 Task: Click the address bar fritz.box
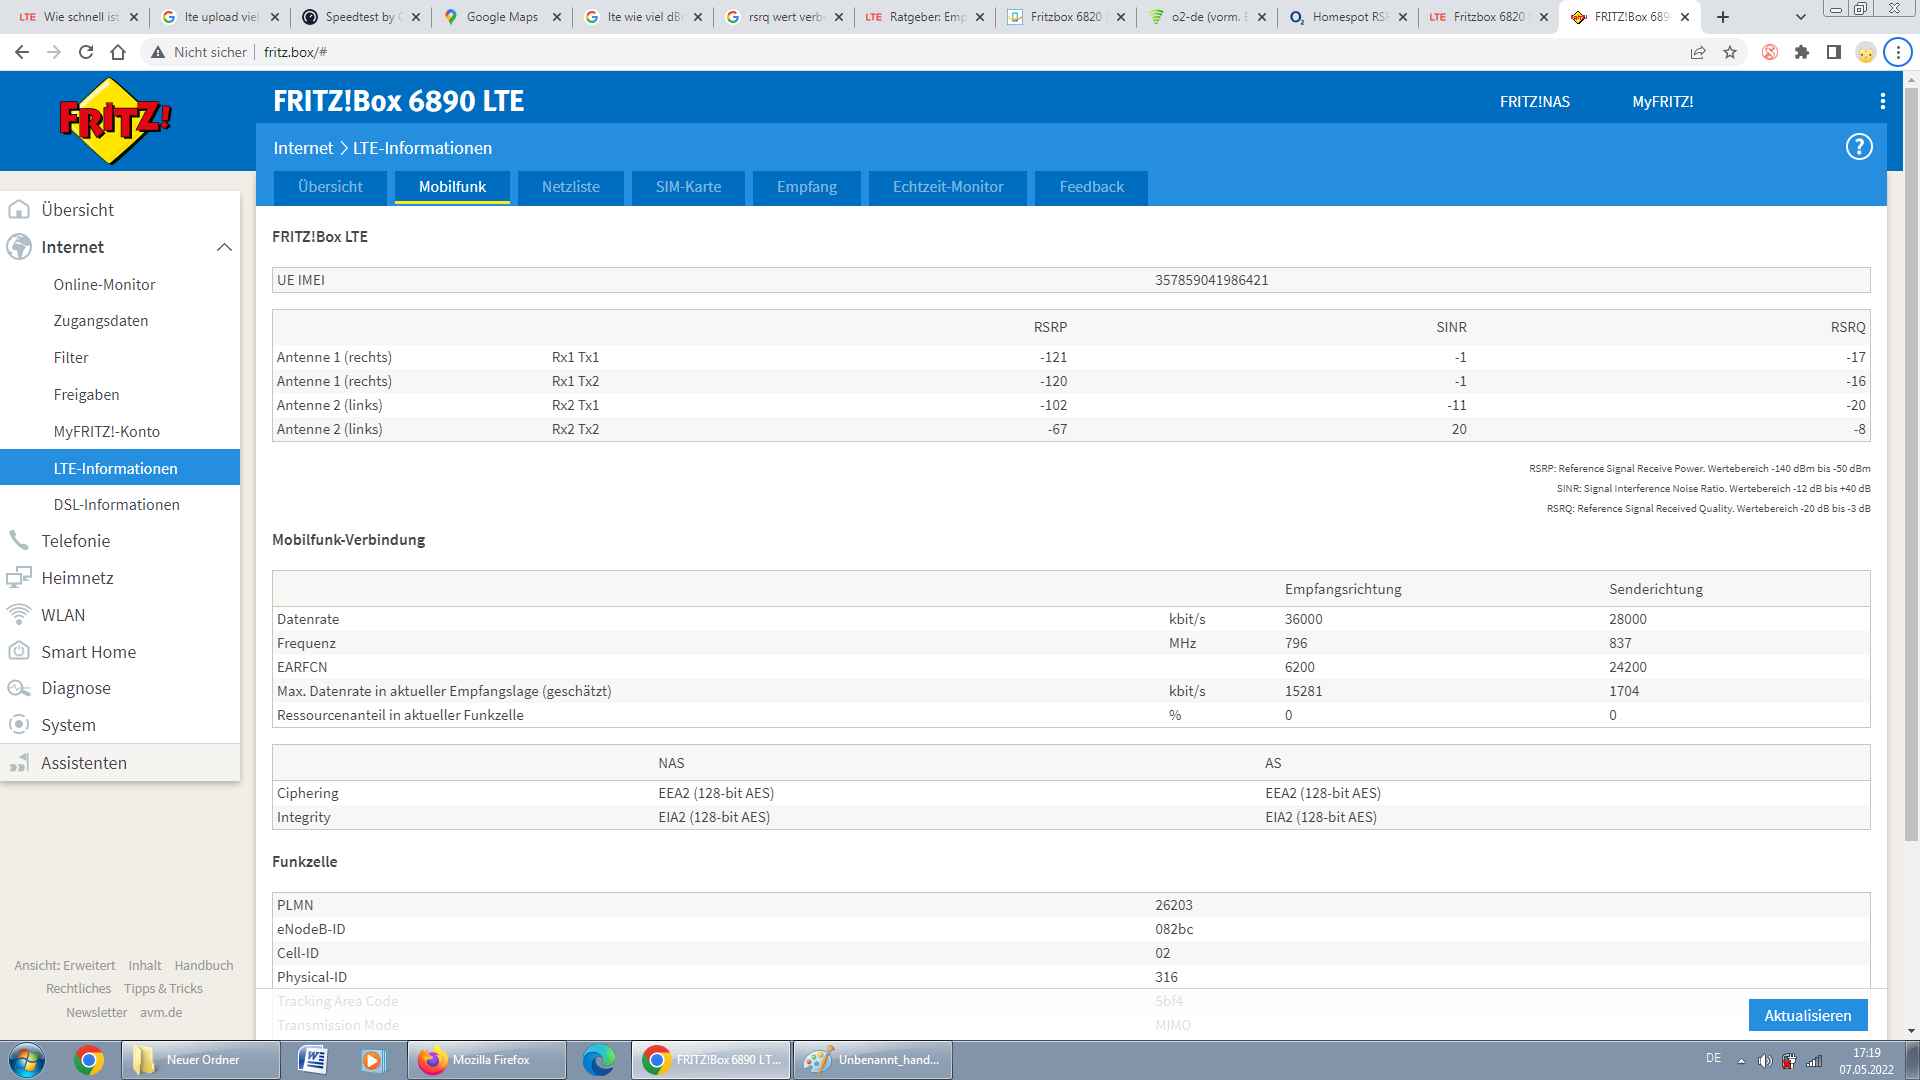click(295, 52)
